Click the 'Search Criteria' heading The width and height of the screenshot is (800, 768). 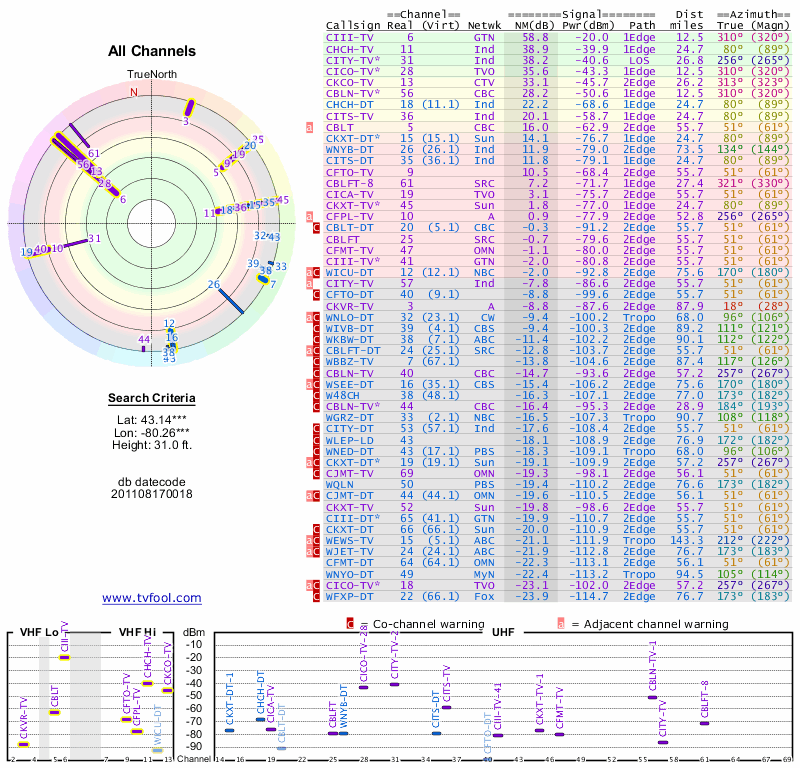tap(152, 398)
